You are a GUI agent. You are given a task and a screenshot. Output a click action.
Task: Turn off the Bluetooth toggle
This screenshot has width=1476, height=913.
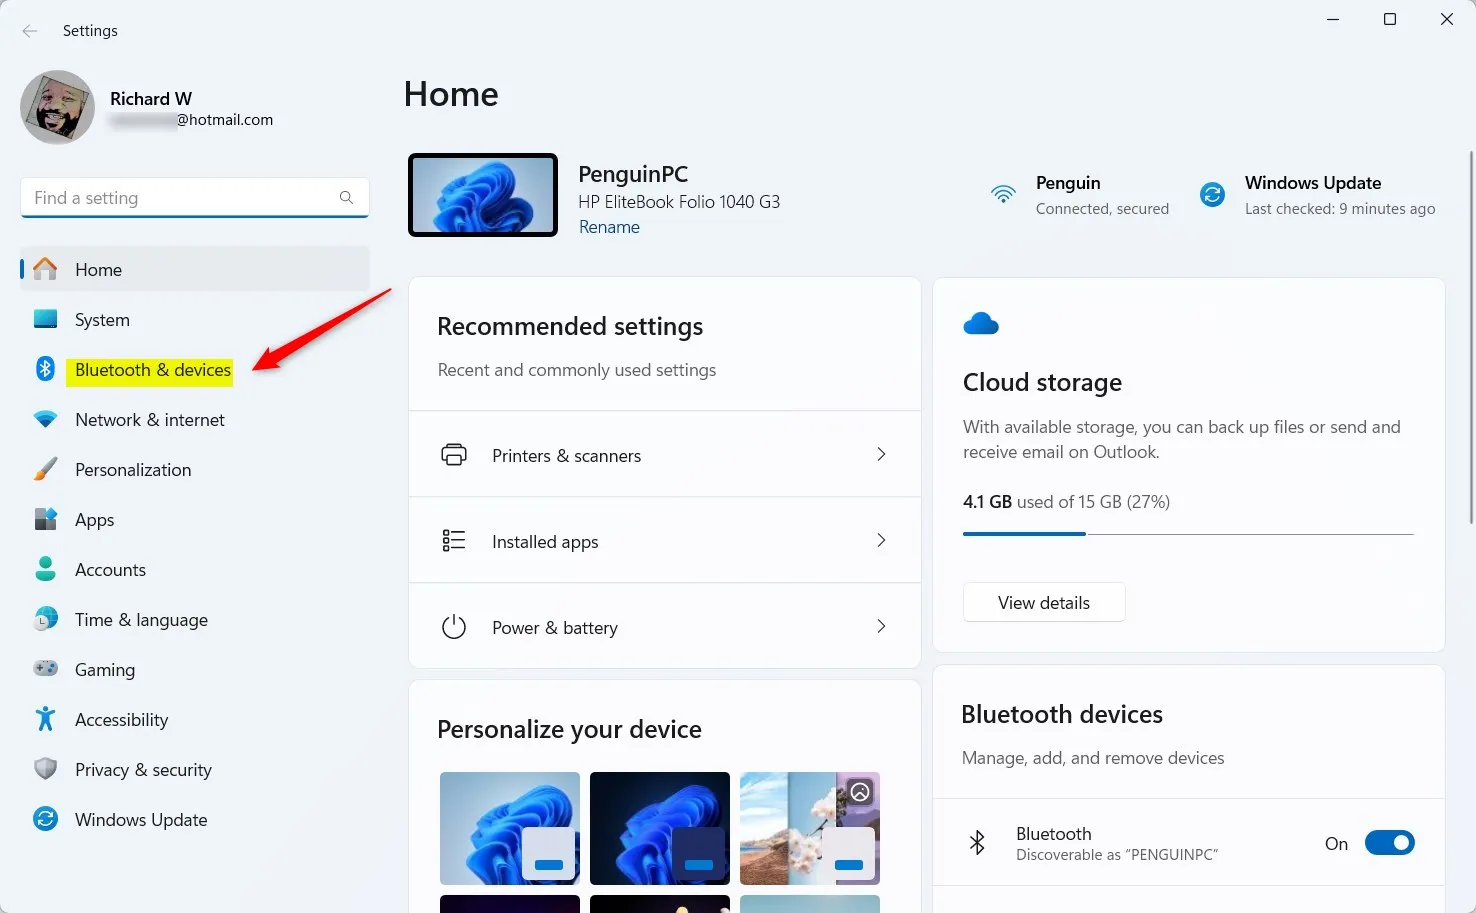[x=1389, y=842]
